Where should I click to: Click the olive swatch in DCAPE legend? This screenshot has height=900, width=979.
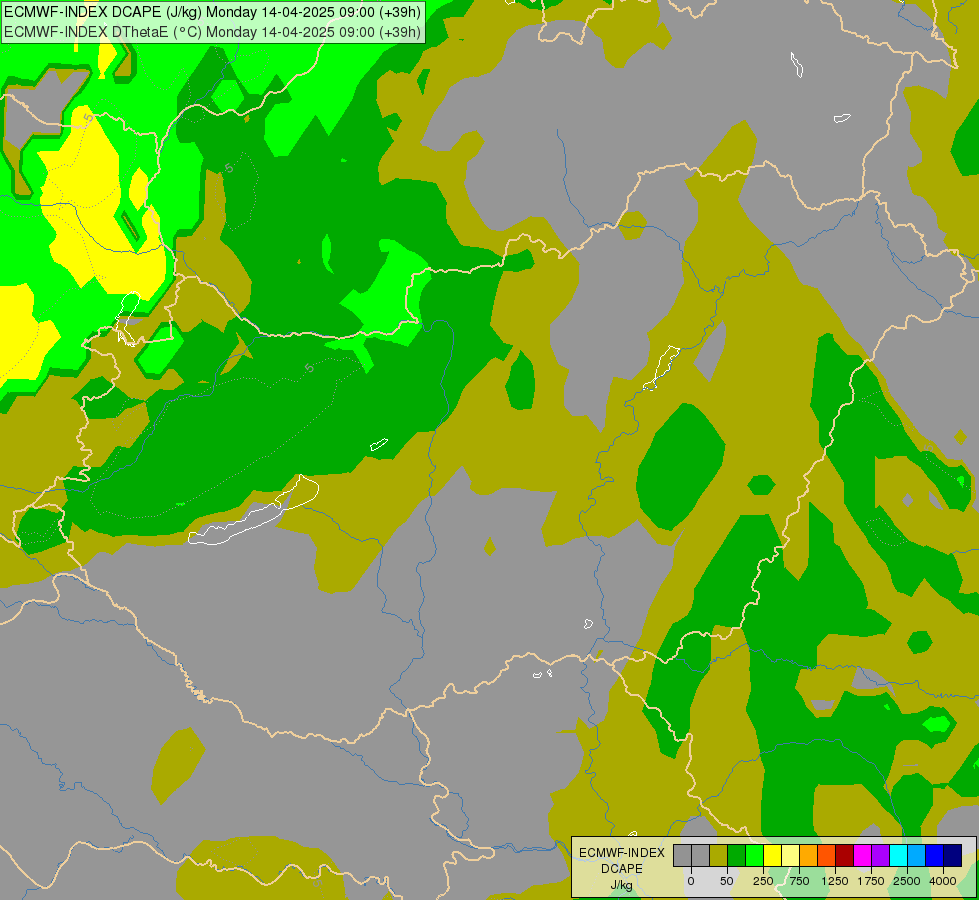pos(719,855)
